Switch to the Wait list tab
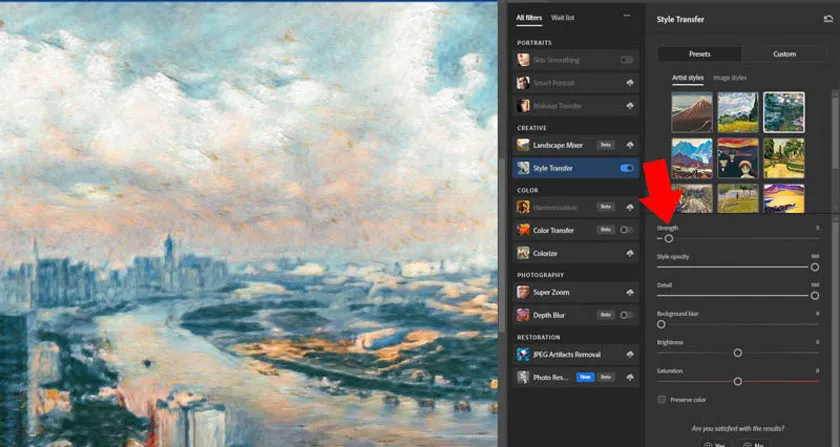 (x=563, y=18)
